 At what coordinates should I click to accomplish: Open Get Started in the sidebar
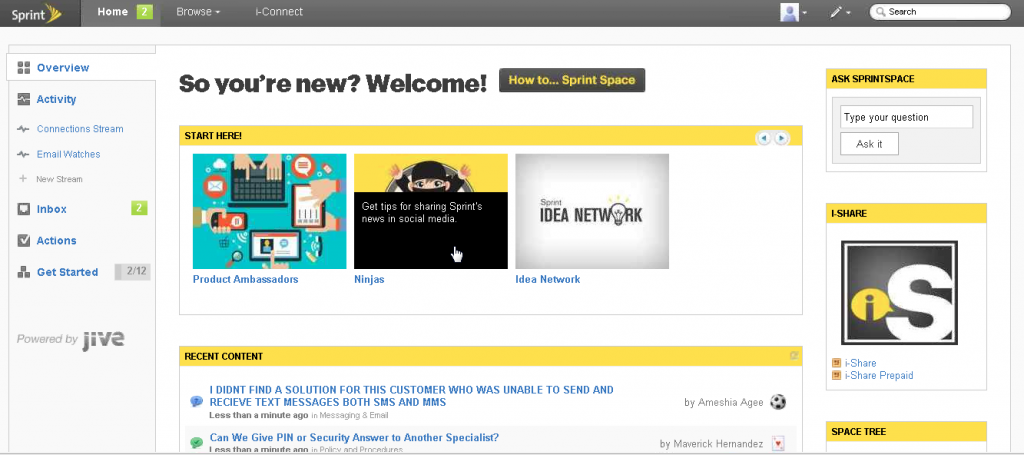click(67, 272)
